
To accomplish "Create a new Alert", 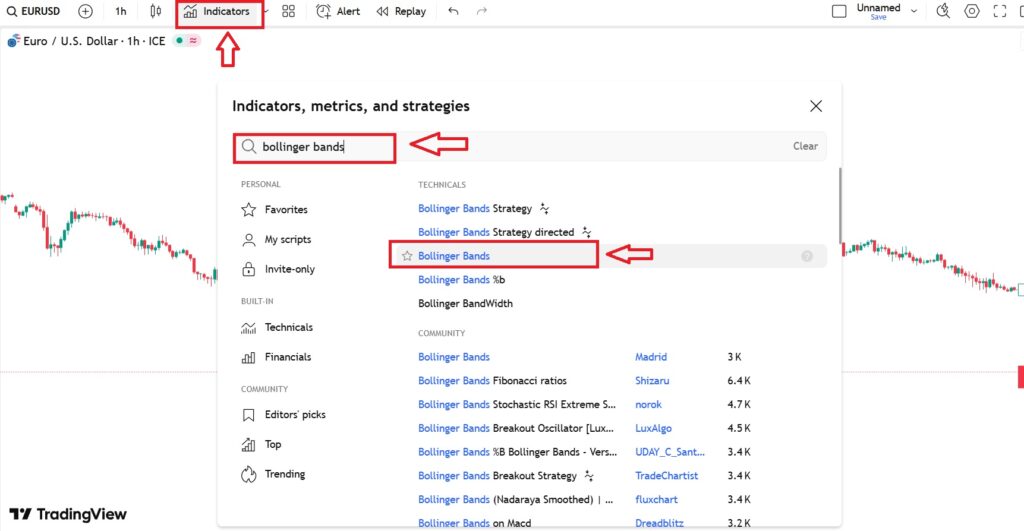I will coord(338,12).
